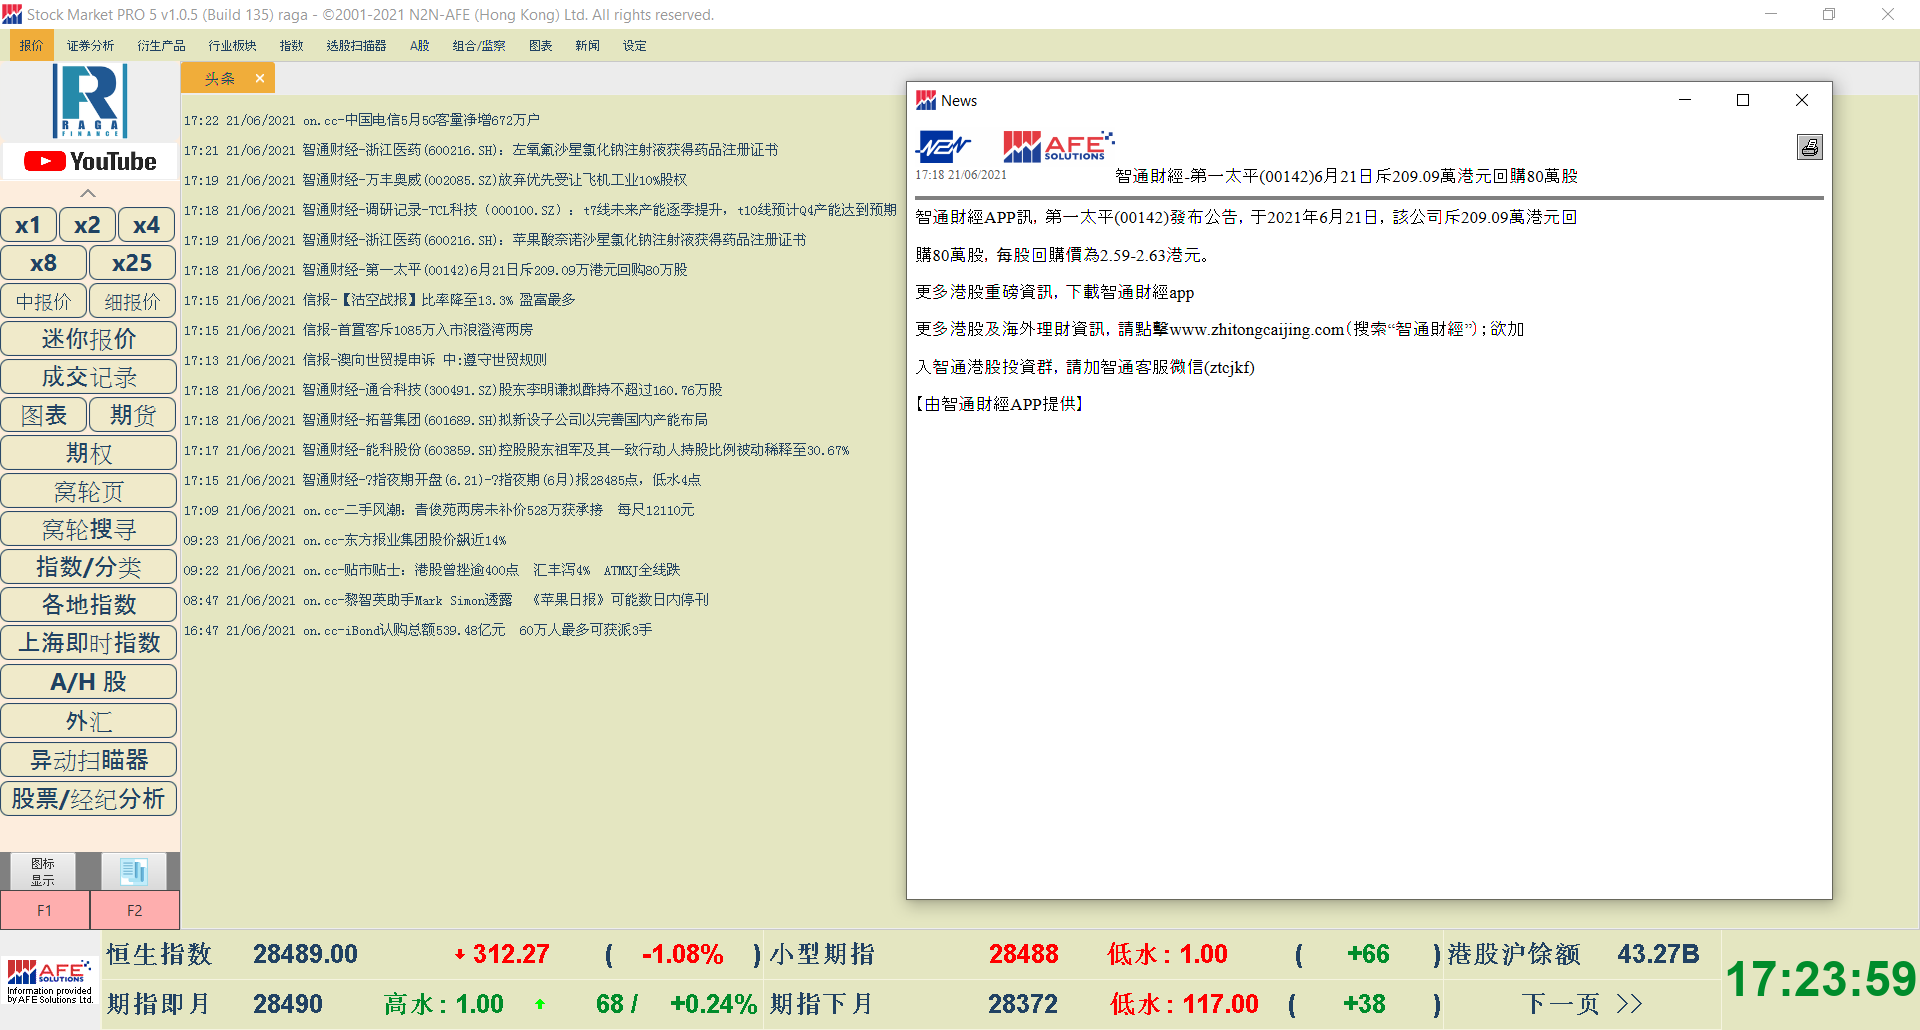Open the 17:22 中国电信 5G news headline
Screen dimensions: 1920x1030
(420, 120)
